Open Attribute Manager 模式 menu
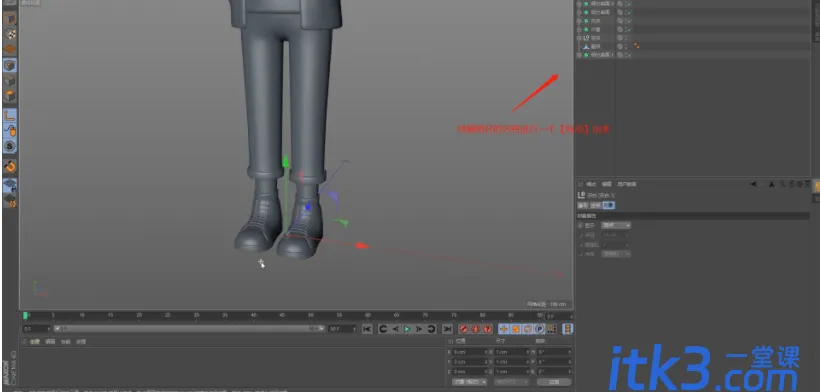 point(591,184)
